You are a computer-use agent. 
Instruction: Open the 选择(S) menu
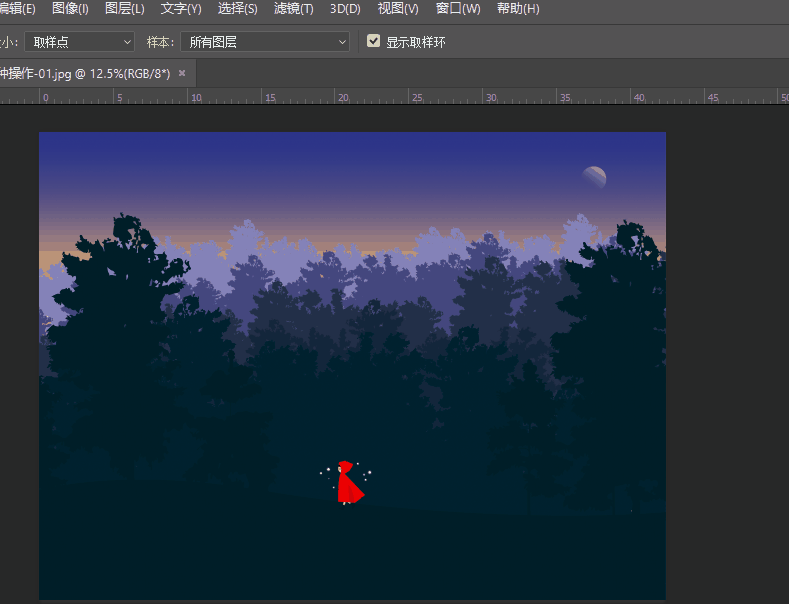click(238, 9)
